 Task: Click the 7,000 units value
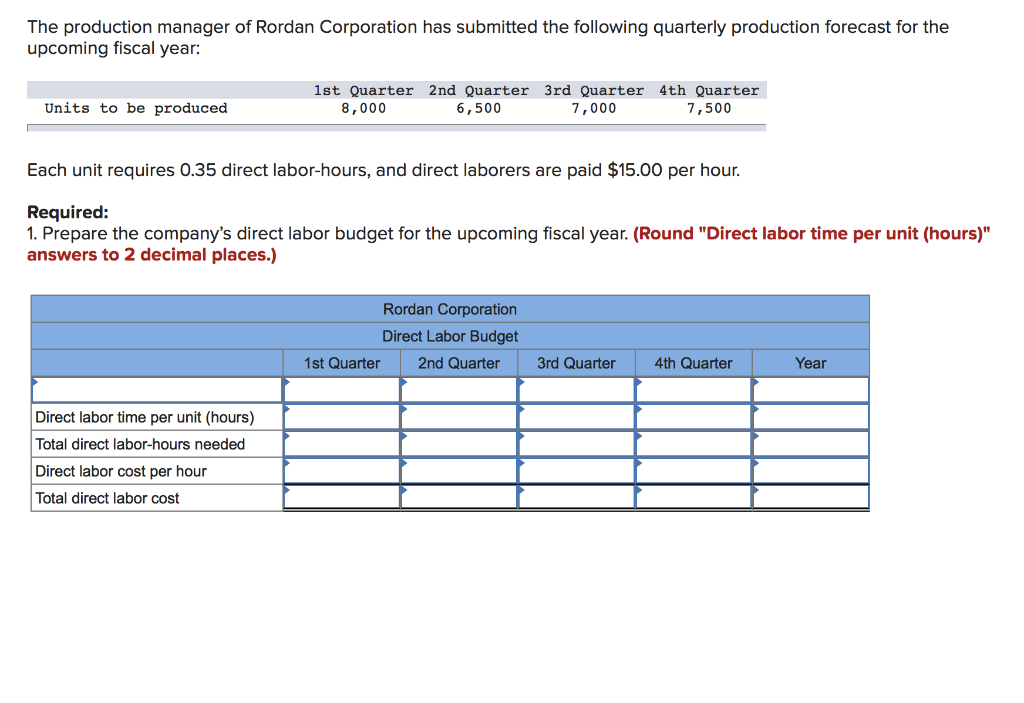tap(594, 108)
